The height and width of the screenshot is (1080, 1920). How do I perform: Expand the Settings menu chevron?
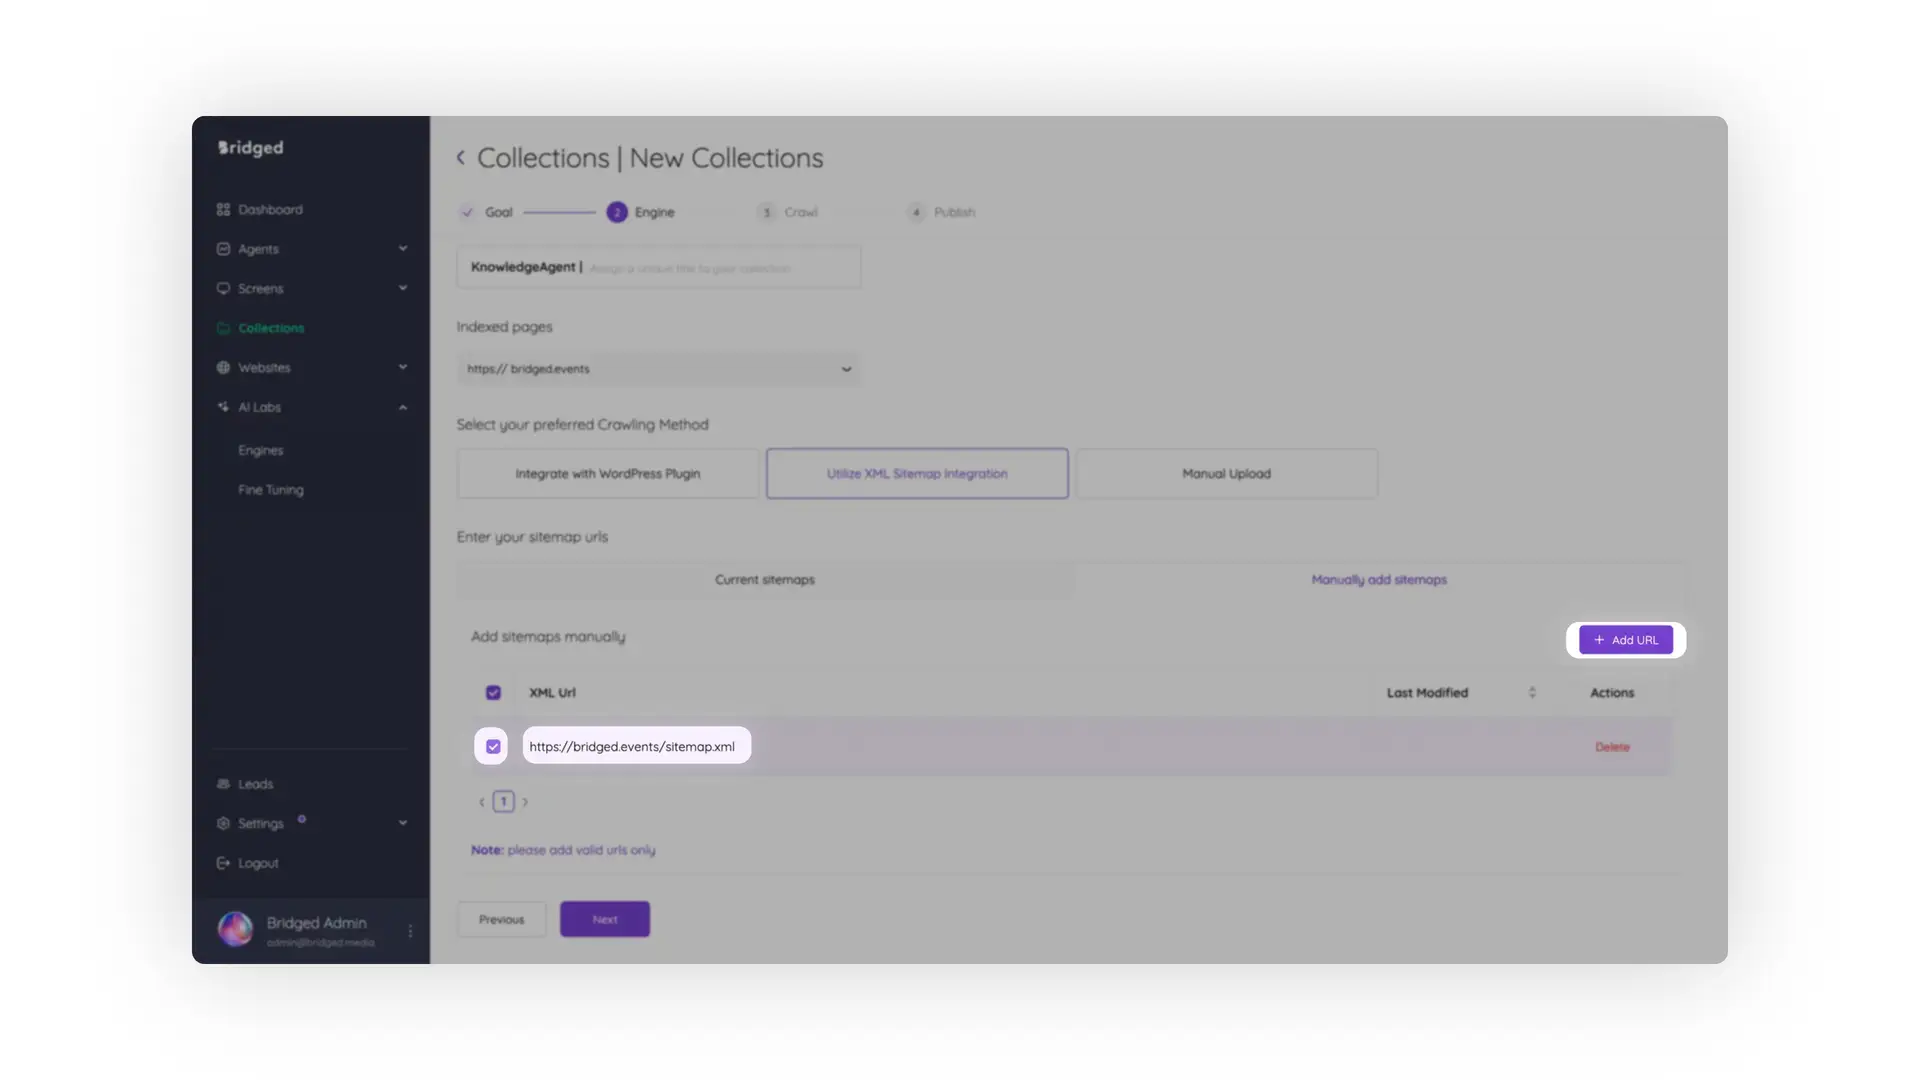(403, 823)
